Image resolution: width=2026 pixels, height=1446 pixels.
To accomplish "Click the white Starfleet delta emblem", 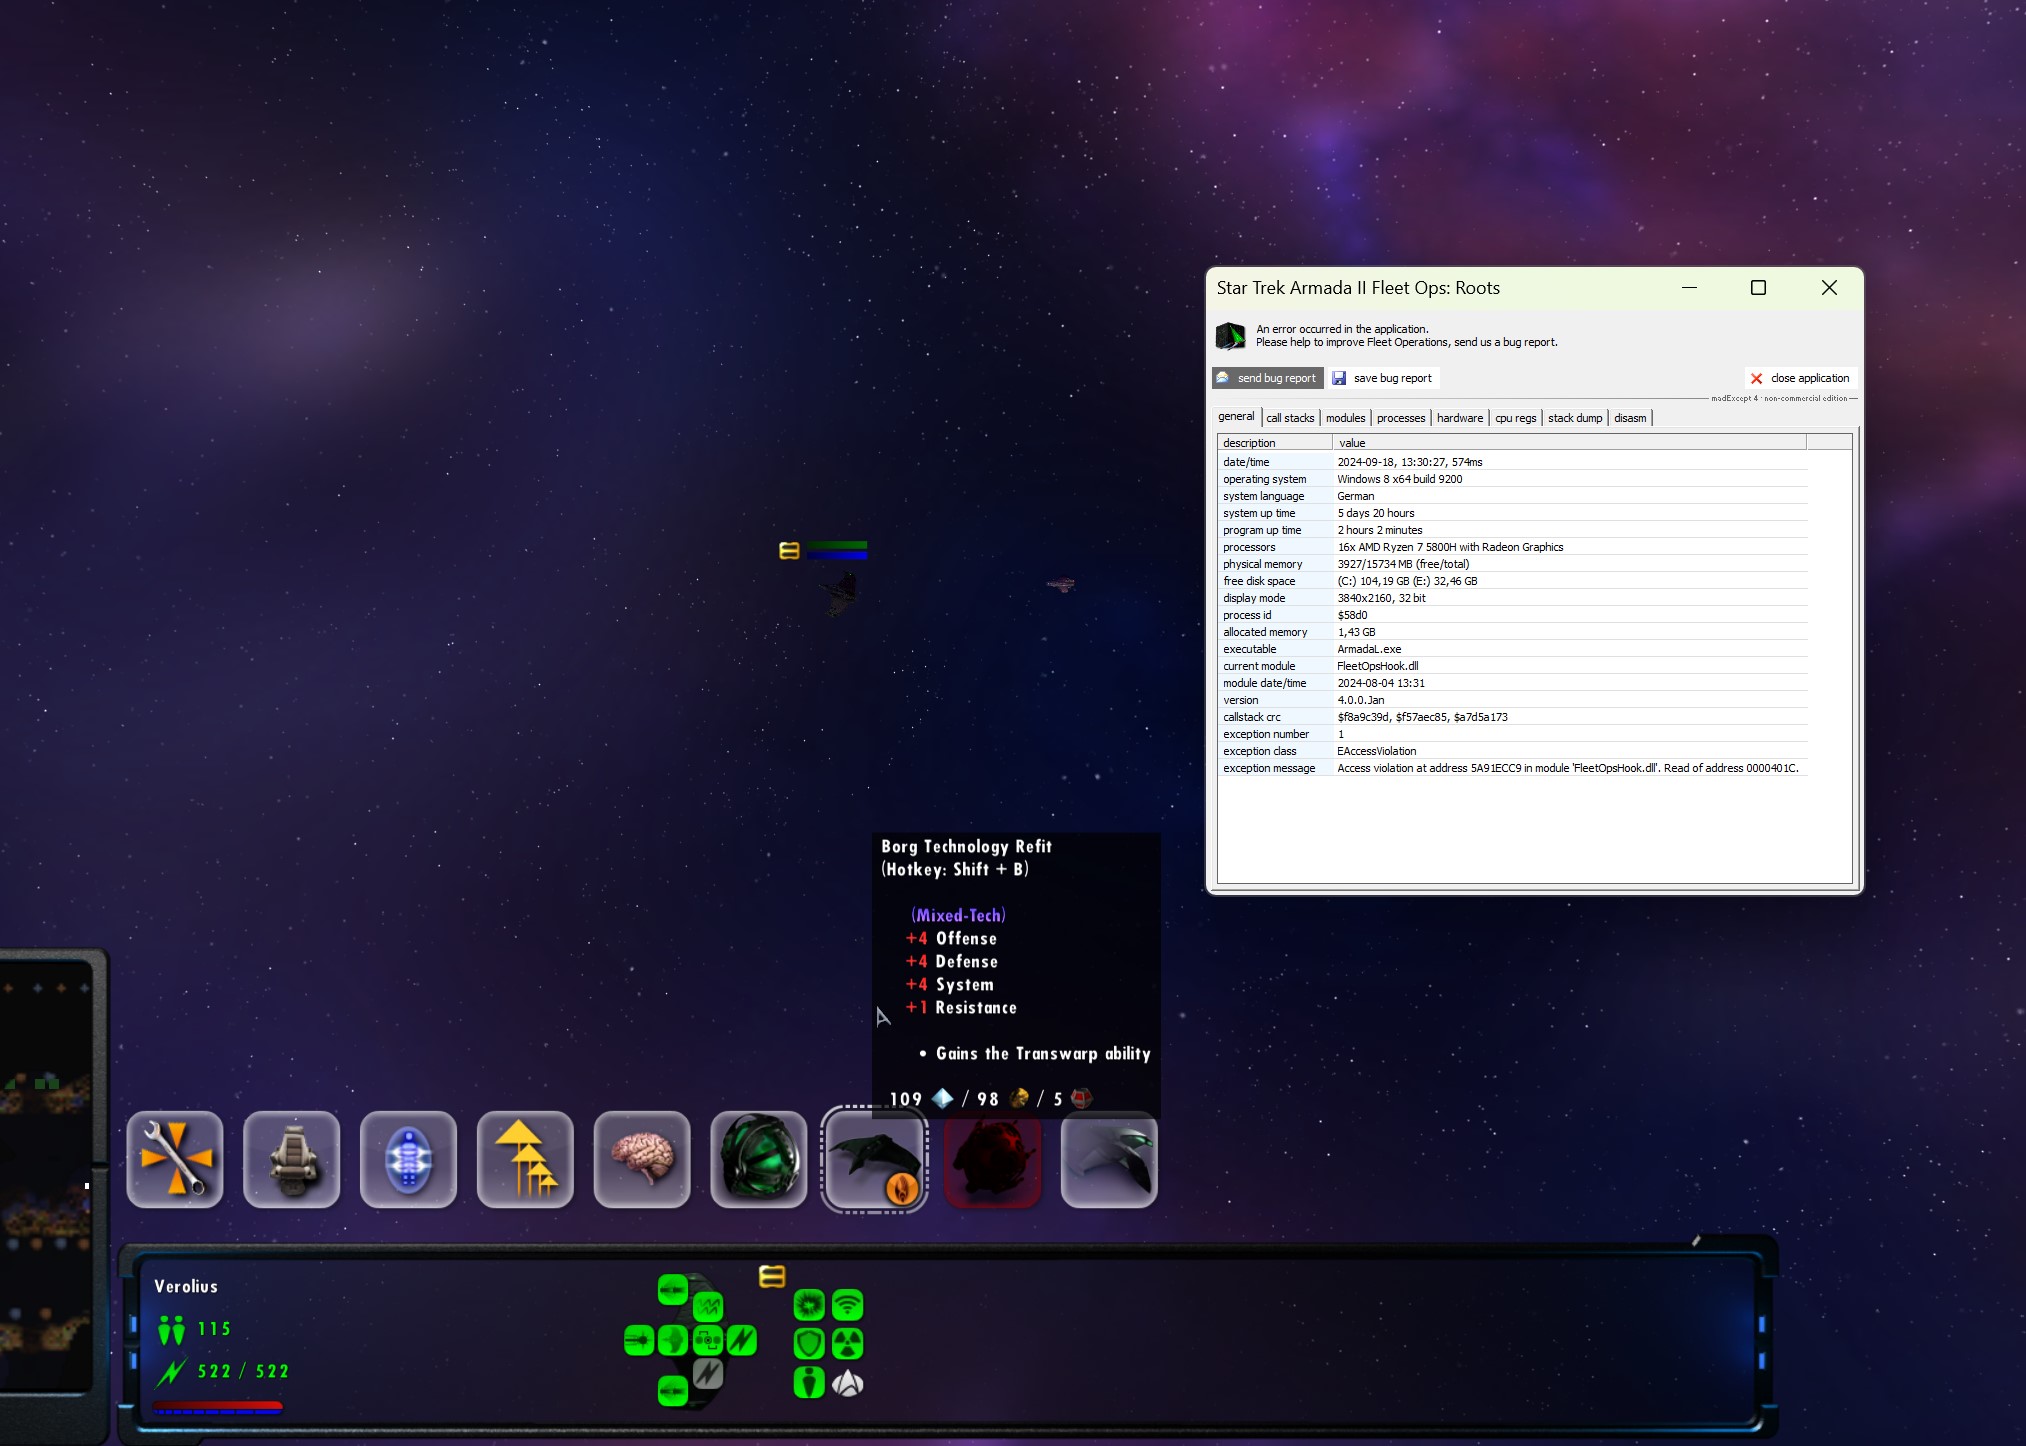I will point(848,1383).
